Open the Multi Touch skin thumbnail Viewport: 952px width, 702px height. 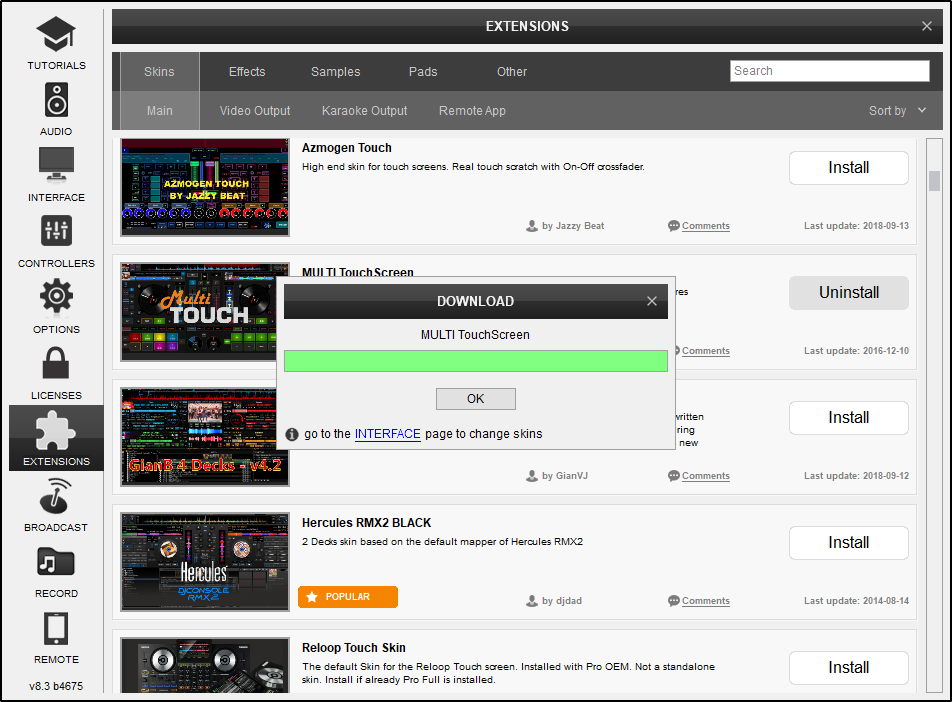pos(199,312)
